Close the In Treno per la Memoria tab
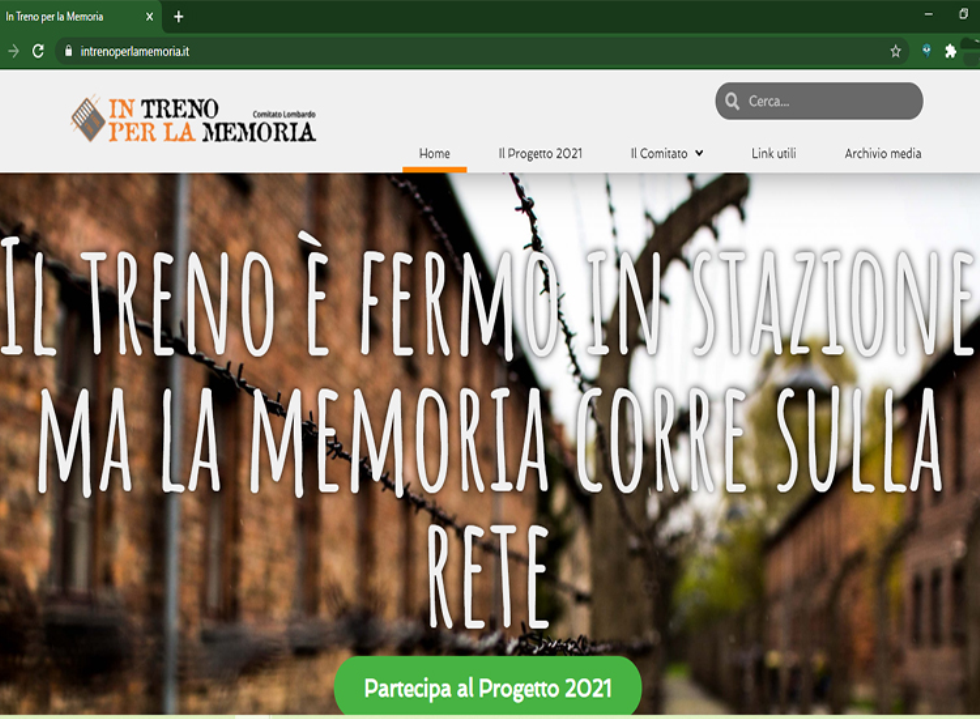The width and height of the screenshot is (980, 719). point(149,17)
